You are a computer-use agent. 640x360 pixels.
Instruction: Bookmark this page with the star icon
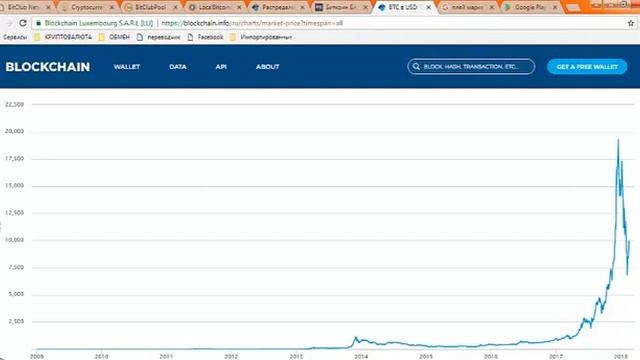(x=631, y=23)
